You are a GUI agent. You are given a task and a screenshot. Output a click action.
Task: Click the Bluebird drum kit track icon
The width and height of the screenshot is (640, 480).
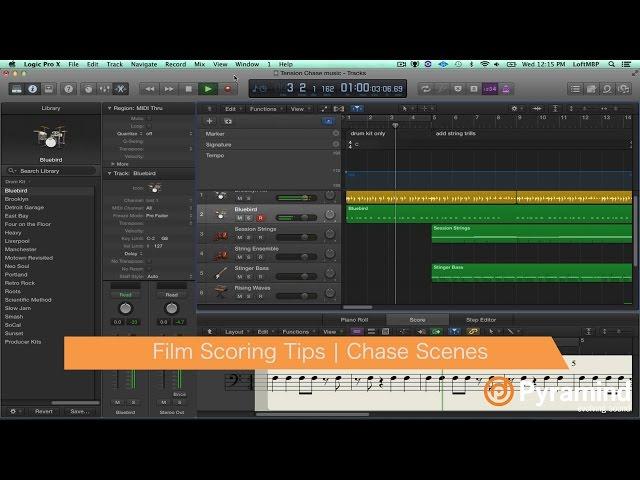tap(221, 214)
